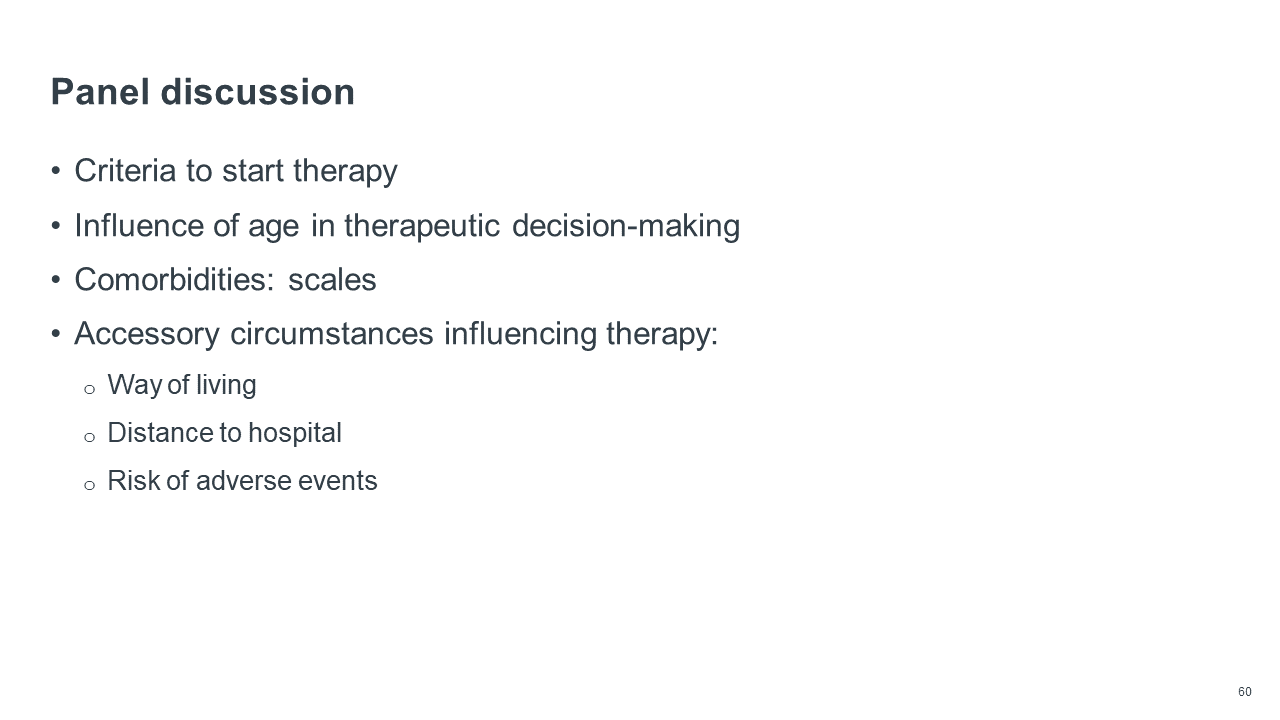Click the "Way of living" sub-bullet text

point(181,385)
